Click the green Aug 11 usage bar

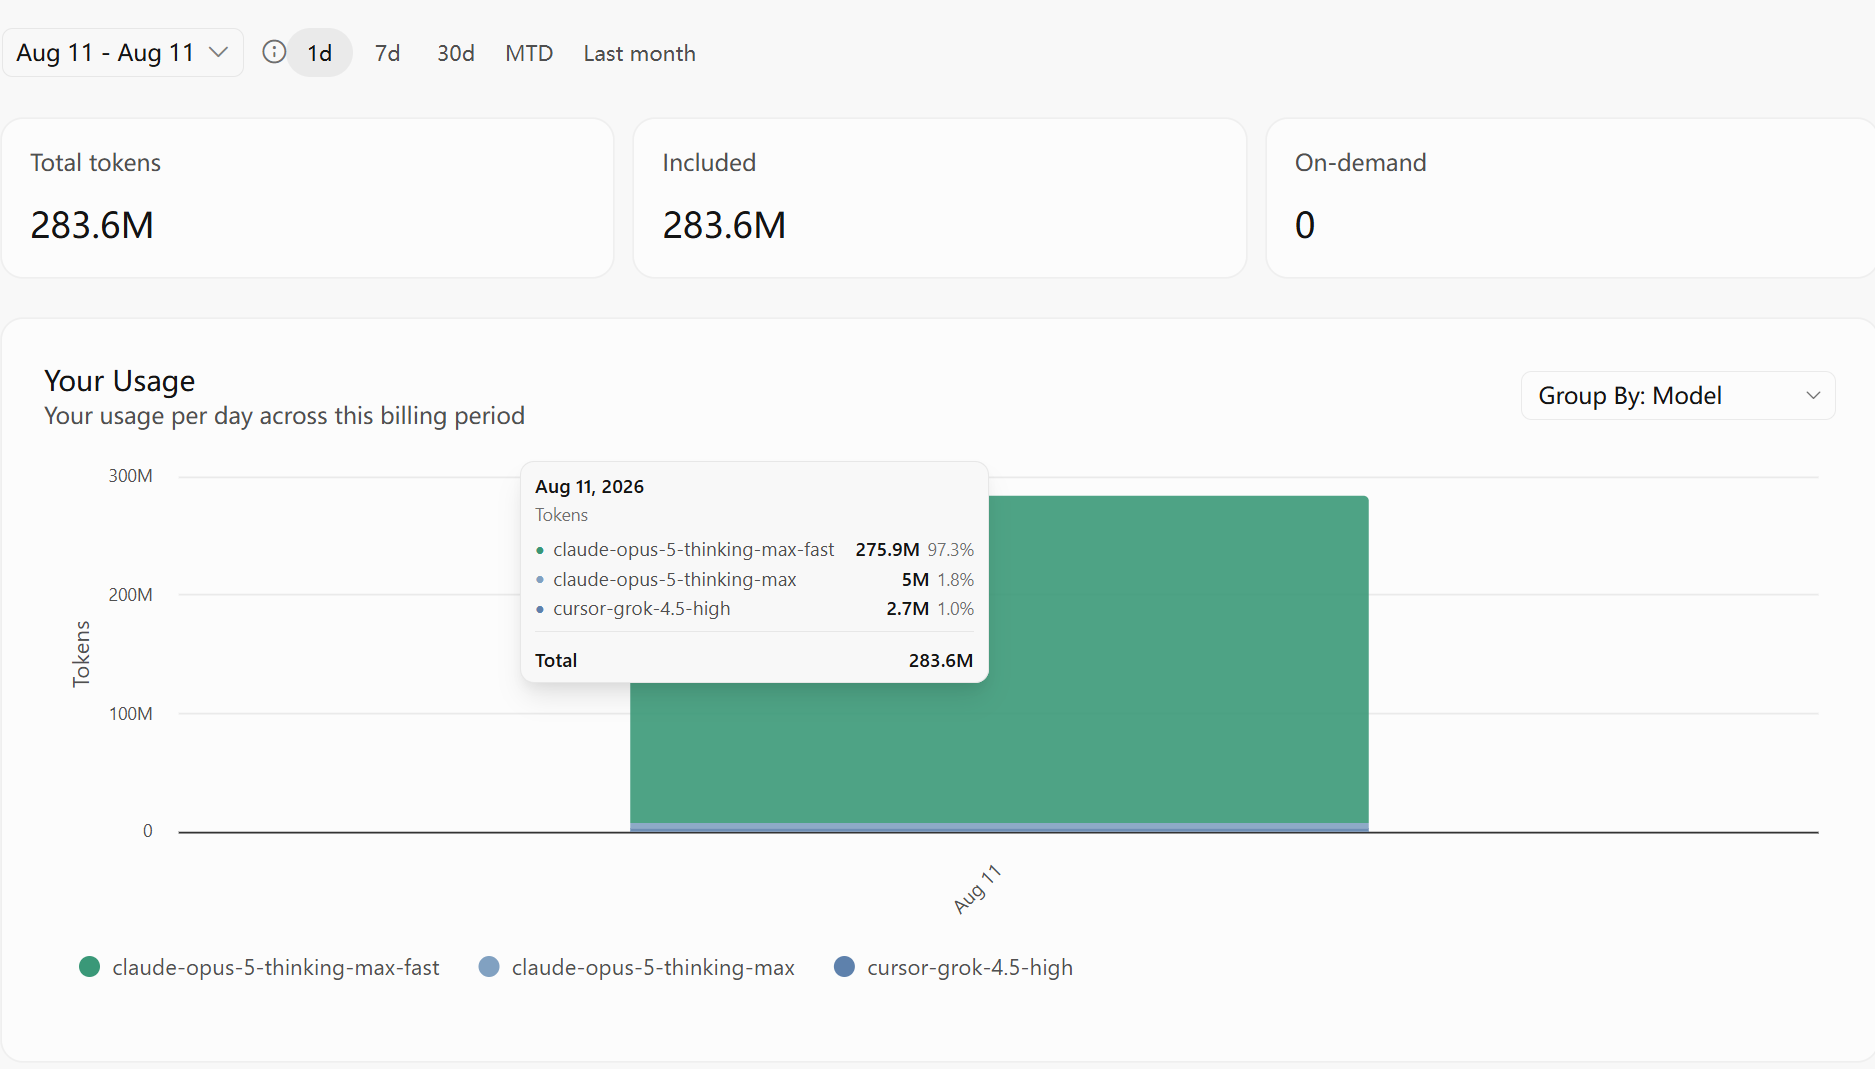pyautogui.click(x=1180, y=660)
